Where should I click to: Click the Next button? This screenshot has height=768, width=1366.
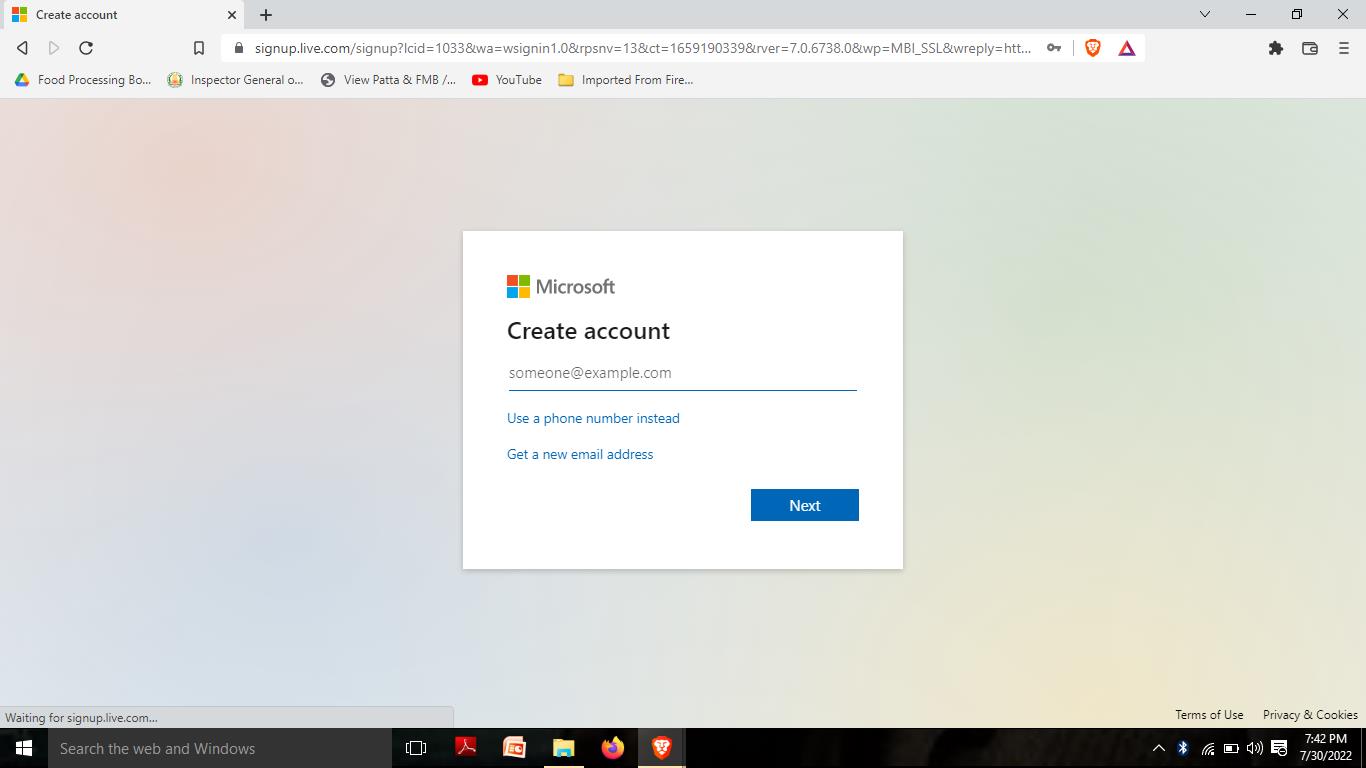[x=805, y=505]
